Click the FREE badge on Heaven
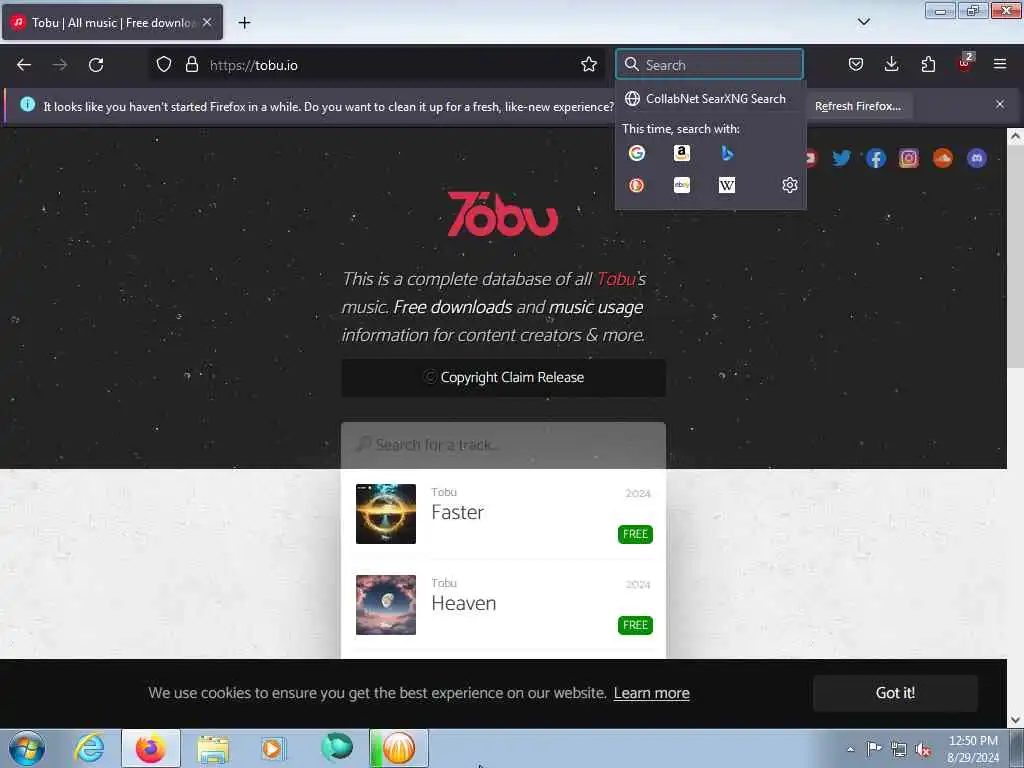Screen dimensions: 1024x768 (x=635, y=625)
